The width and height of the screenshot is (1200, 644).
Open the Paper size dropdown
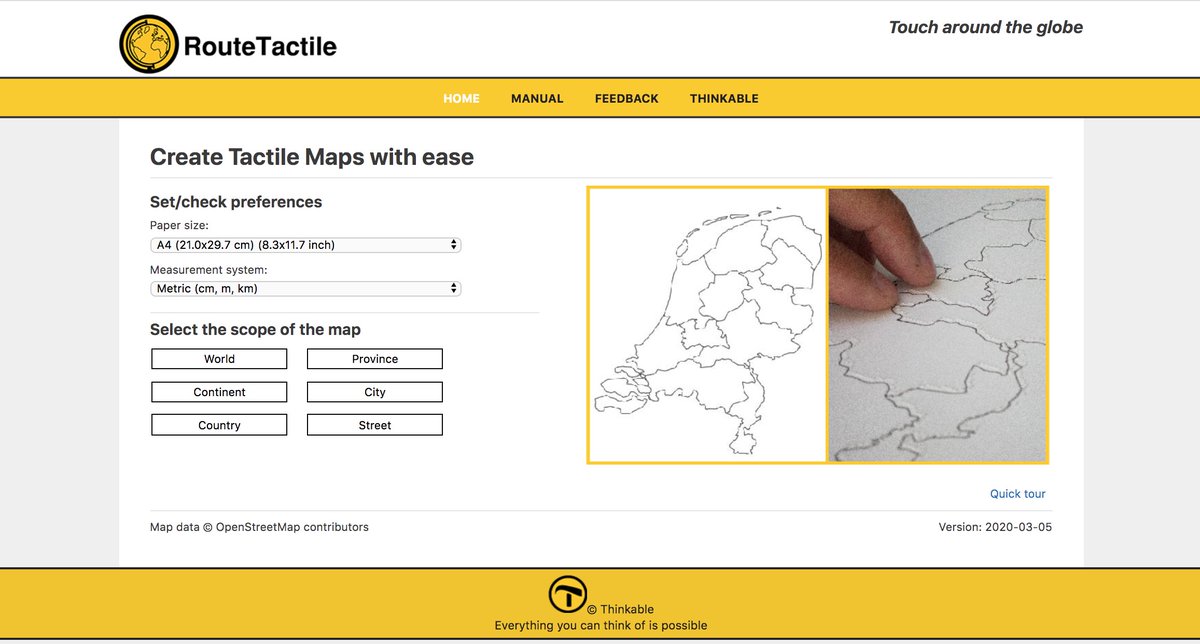pos(306,245)
